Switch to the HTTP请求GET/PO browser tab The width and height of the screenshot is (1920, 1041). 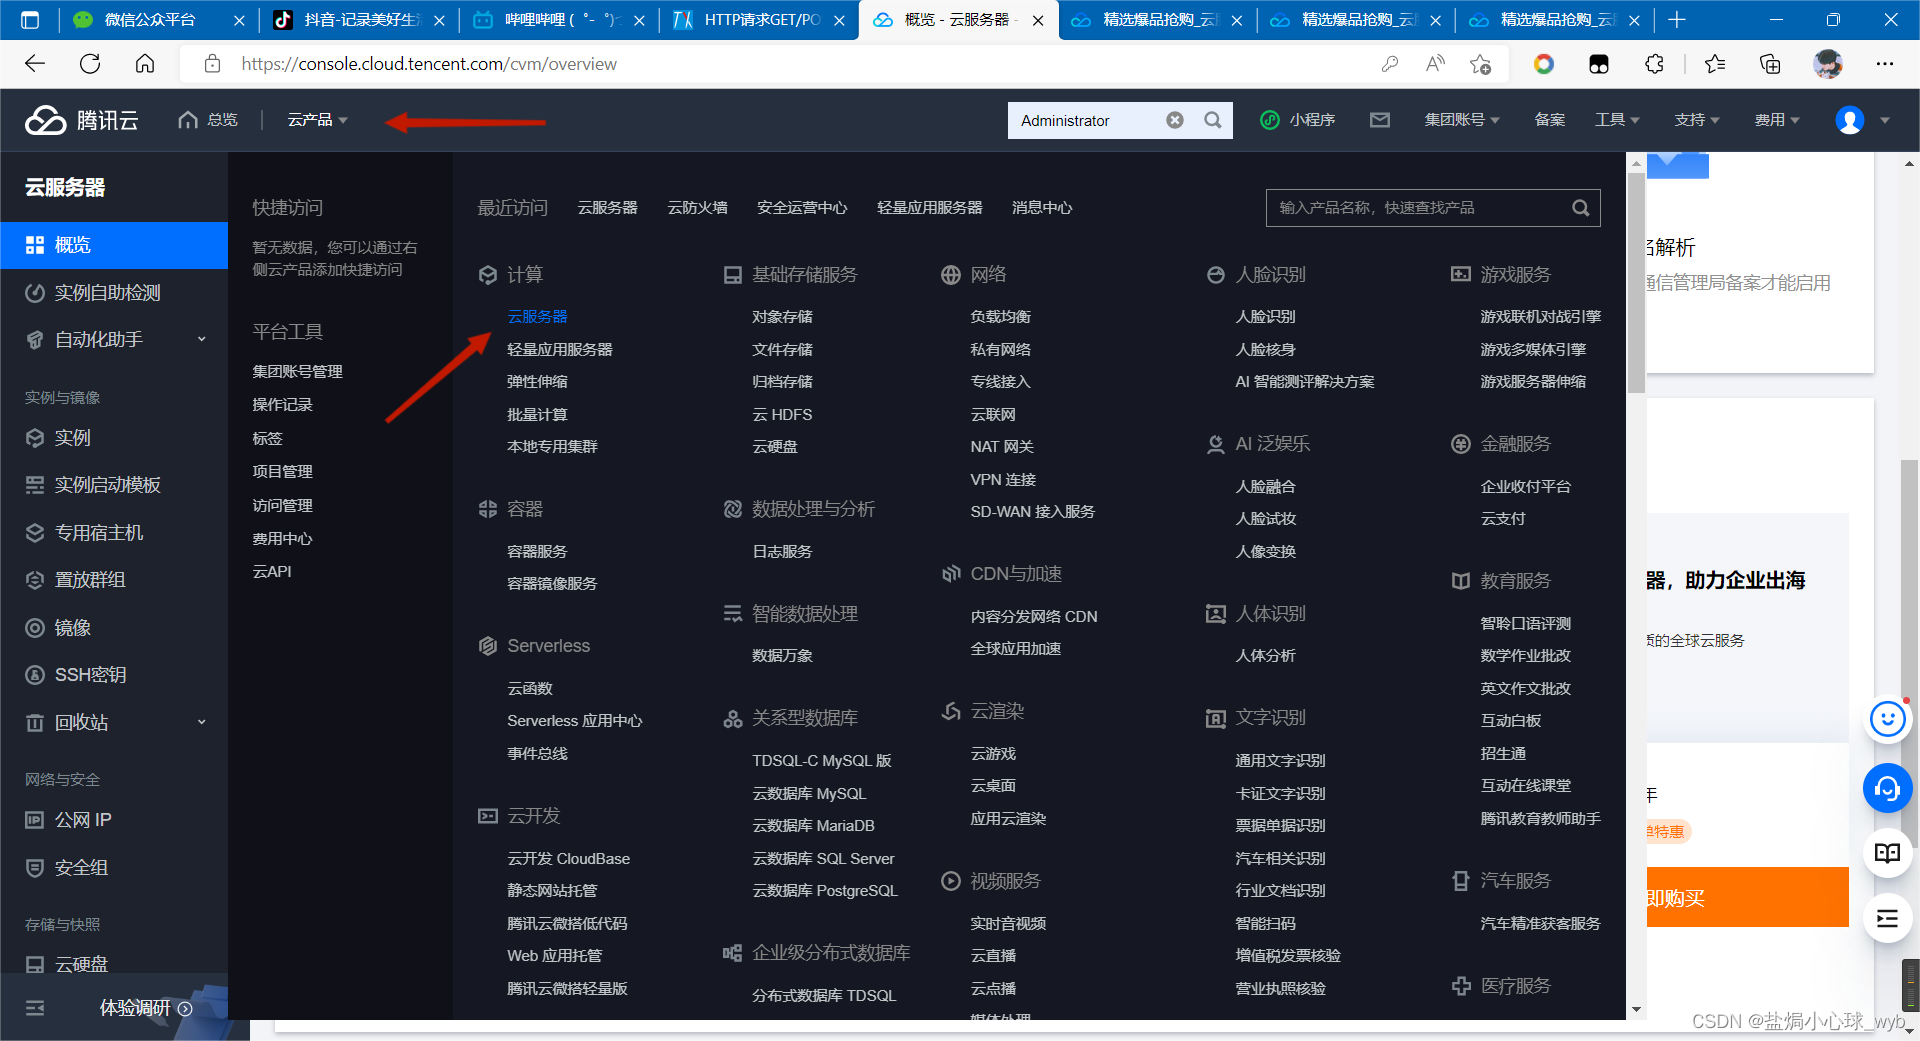point(762,20)
